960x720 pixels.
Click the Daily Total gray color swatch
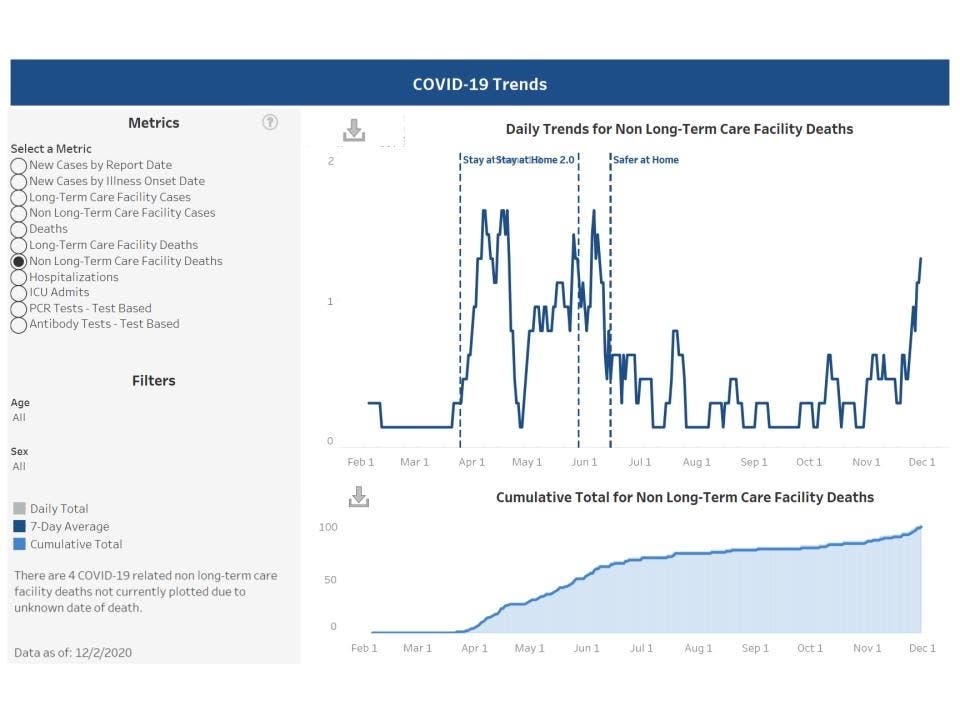(18, 508)
